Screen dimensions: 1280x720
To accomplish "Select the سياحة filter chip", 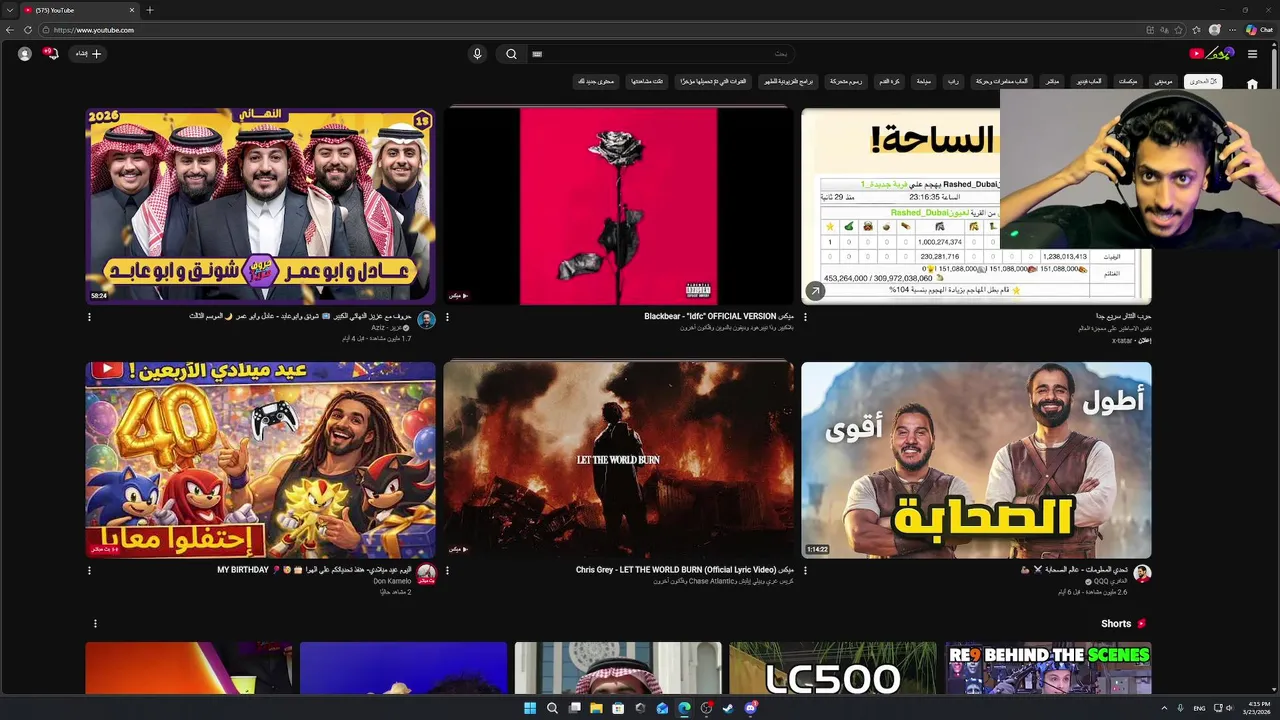I will (924, 81).
